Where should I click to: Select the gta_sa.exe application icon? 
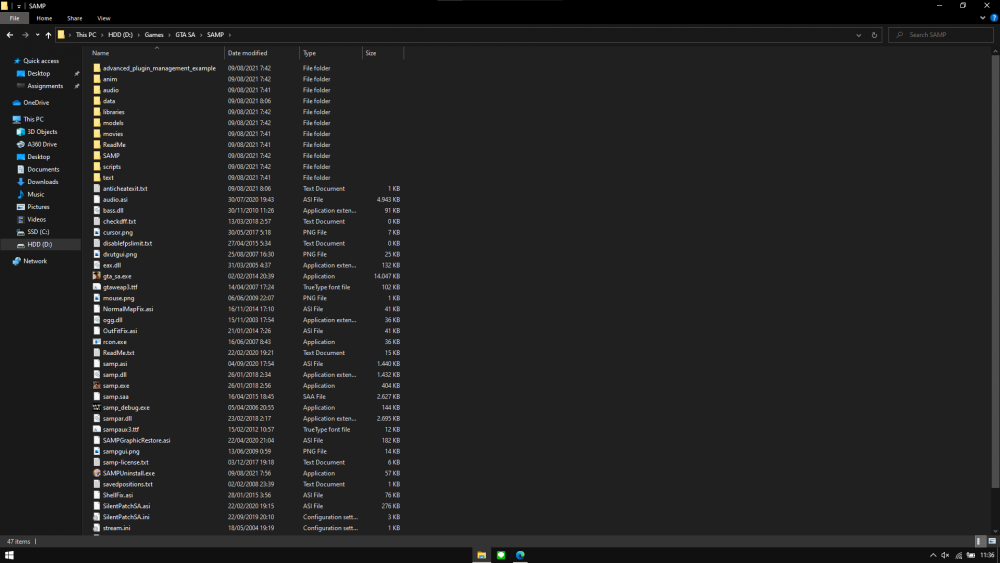[x=97, y=276]
